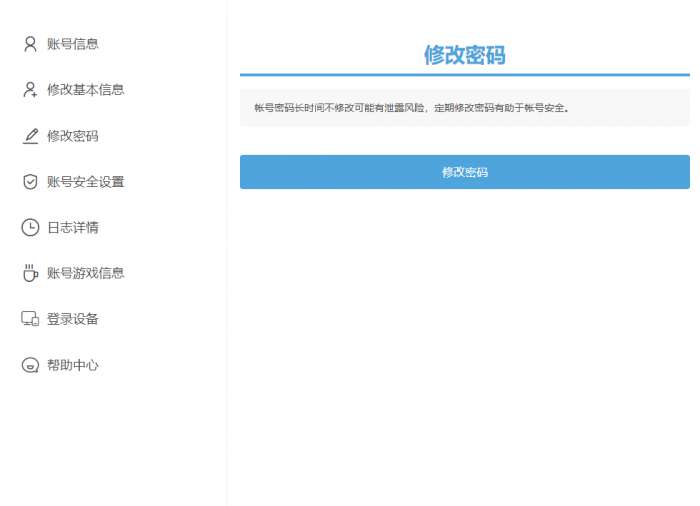This screenshot has height=506, width=700.
Task: Click the blue 修改密码 button
Action: (465, 172)
